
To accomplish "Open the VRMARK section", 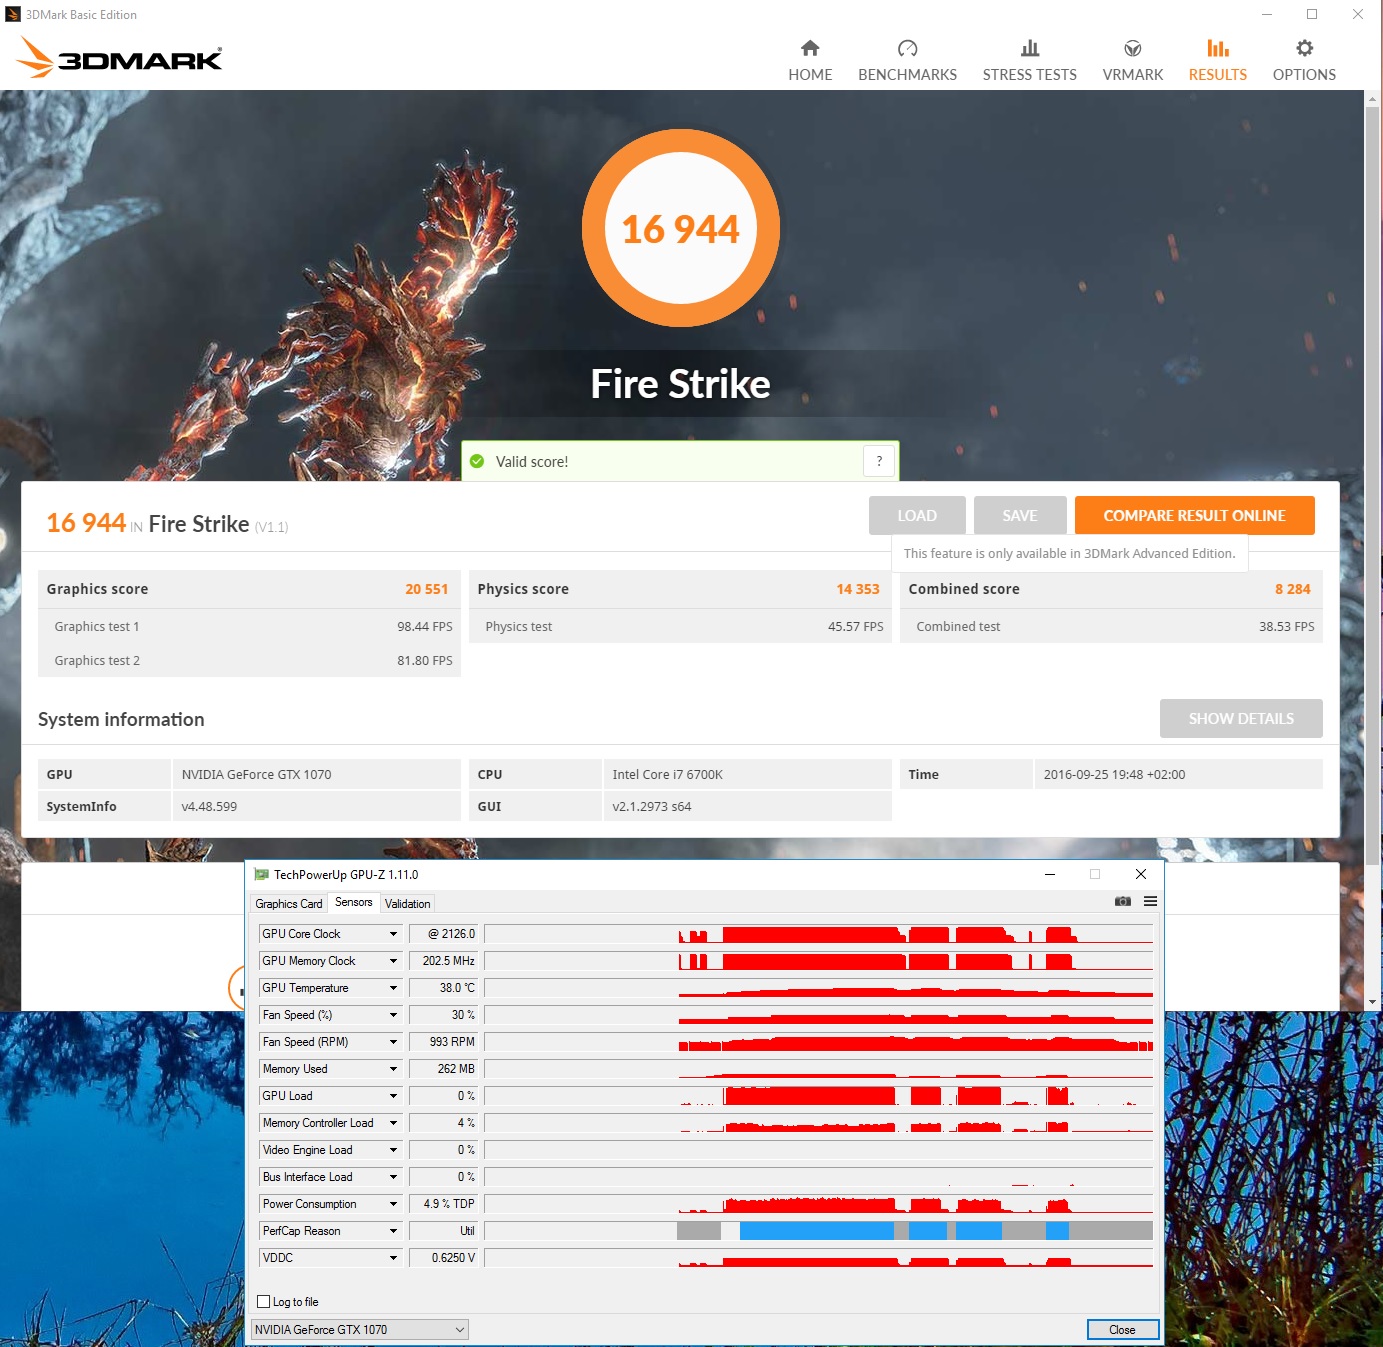I will pyautogui.click(x=1132, y=61).
